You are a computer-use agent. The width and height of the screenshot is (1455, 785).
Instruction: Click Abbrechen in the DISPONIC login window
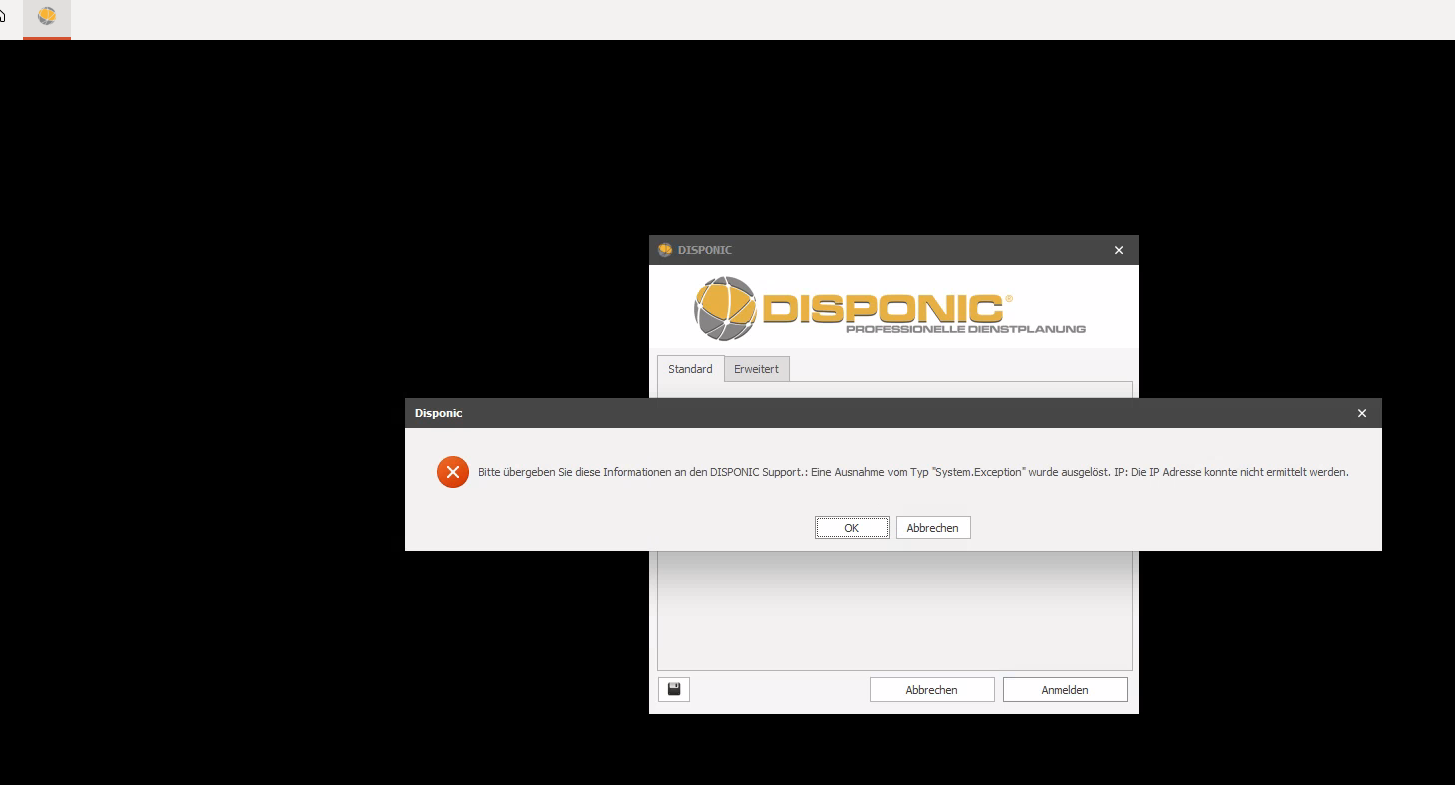932,690
